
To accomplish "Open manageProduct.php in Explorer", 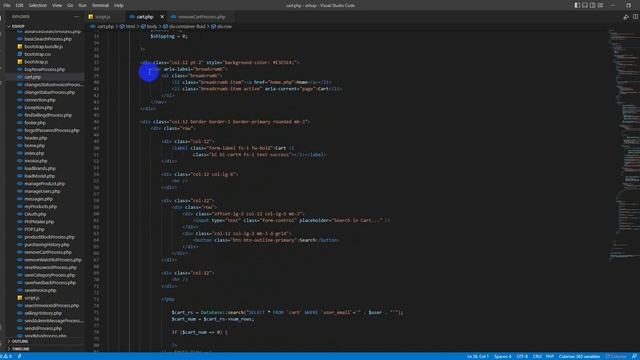I will [44, 184].
